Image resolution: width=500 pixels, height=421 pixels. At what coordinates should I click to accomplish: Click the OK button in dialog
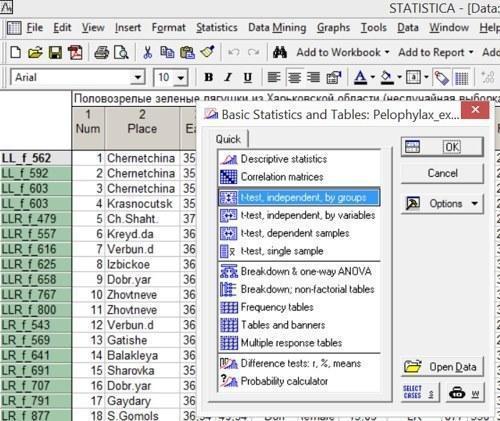coord(442,147)
